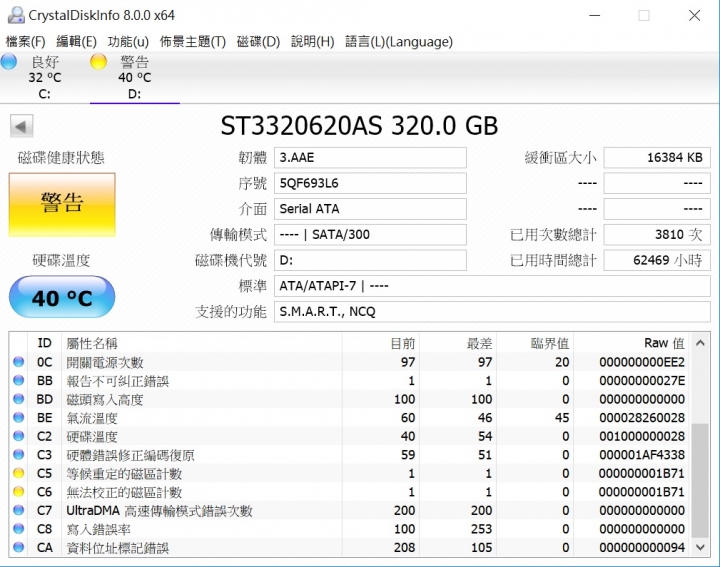Select the blue status icon for drive C:
This screenshot has height=567, width=720.
click(9, 62)
